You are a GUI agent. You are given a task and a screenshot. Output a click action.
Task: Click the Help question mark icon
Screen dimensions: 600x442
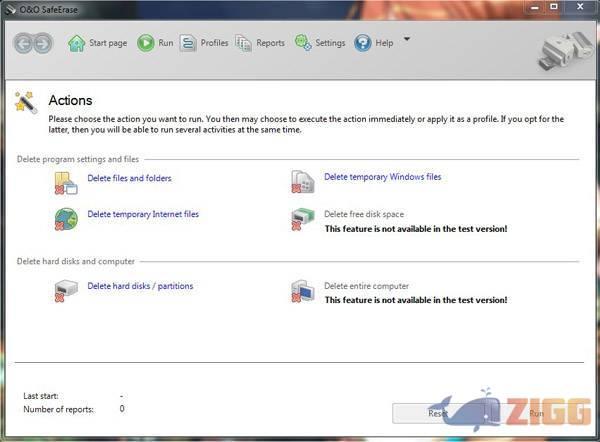pos(363,43)
